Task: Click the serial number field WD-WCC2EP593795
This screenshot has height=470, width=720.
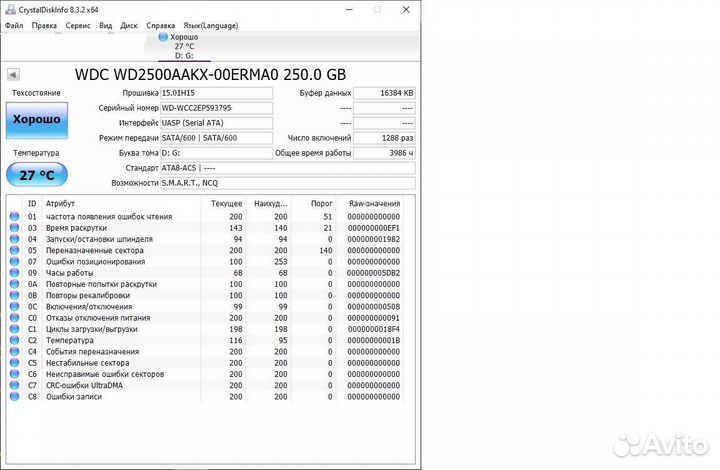Action: pos(216,108)
